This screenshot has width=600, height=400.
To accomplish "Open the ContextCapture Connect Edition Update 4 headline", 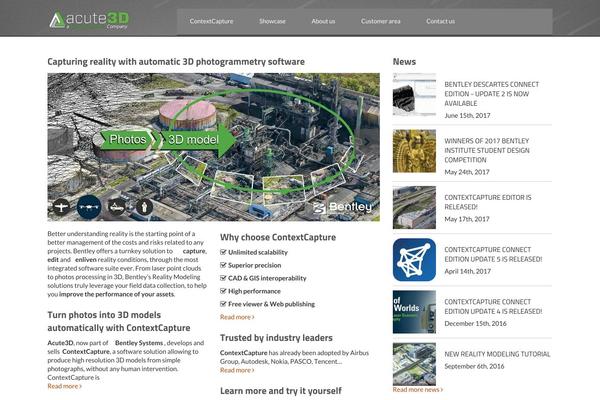I will click(493, 307).
